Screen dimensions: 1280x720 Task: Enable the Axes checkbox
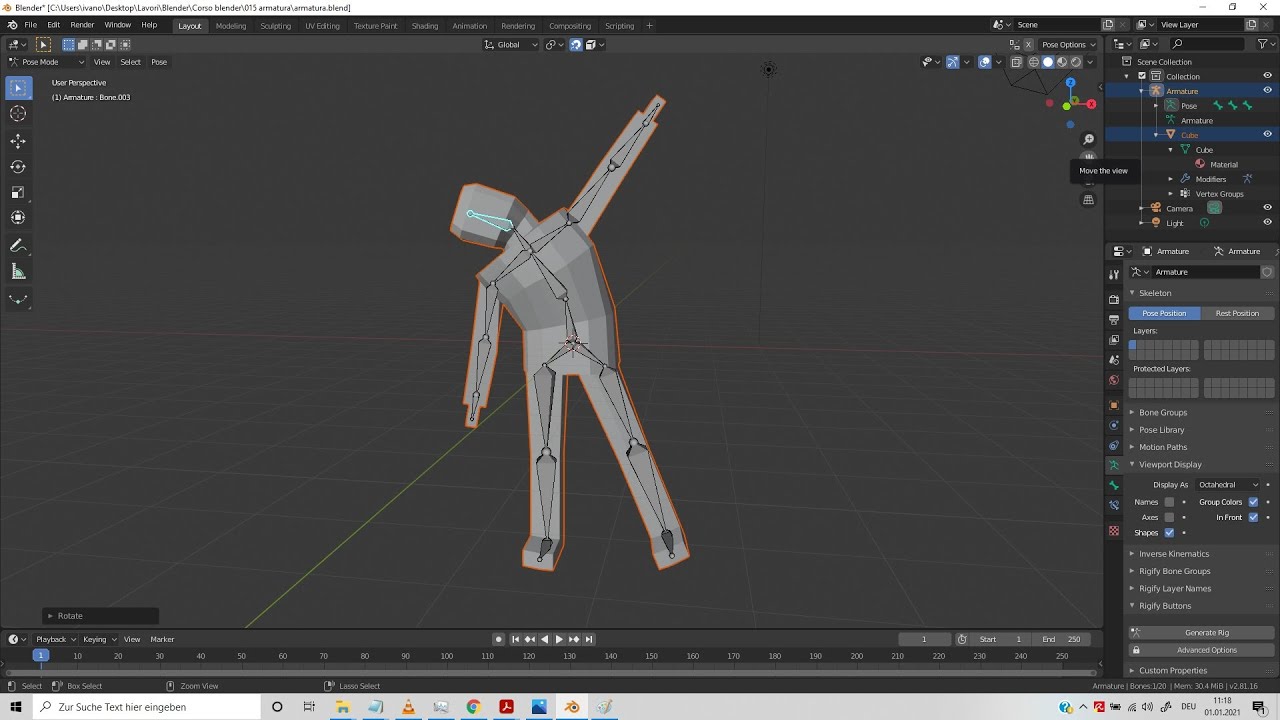[1169, 517]
